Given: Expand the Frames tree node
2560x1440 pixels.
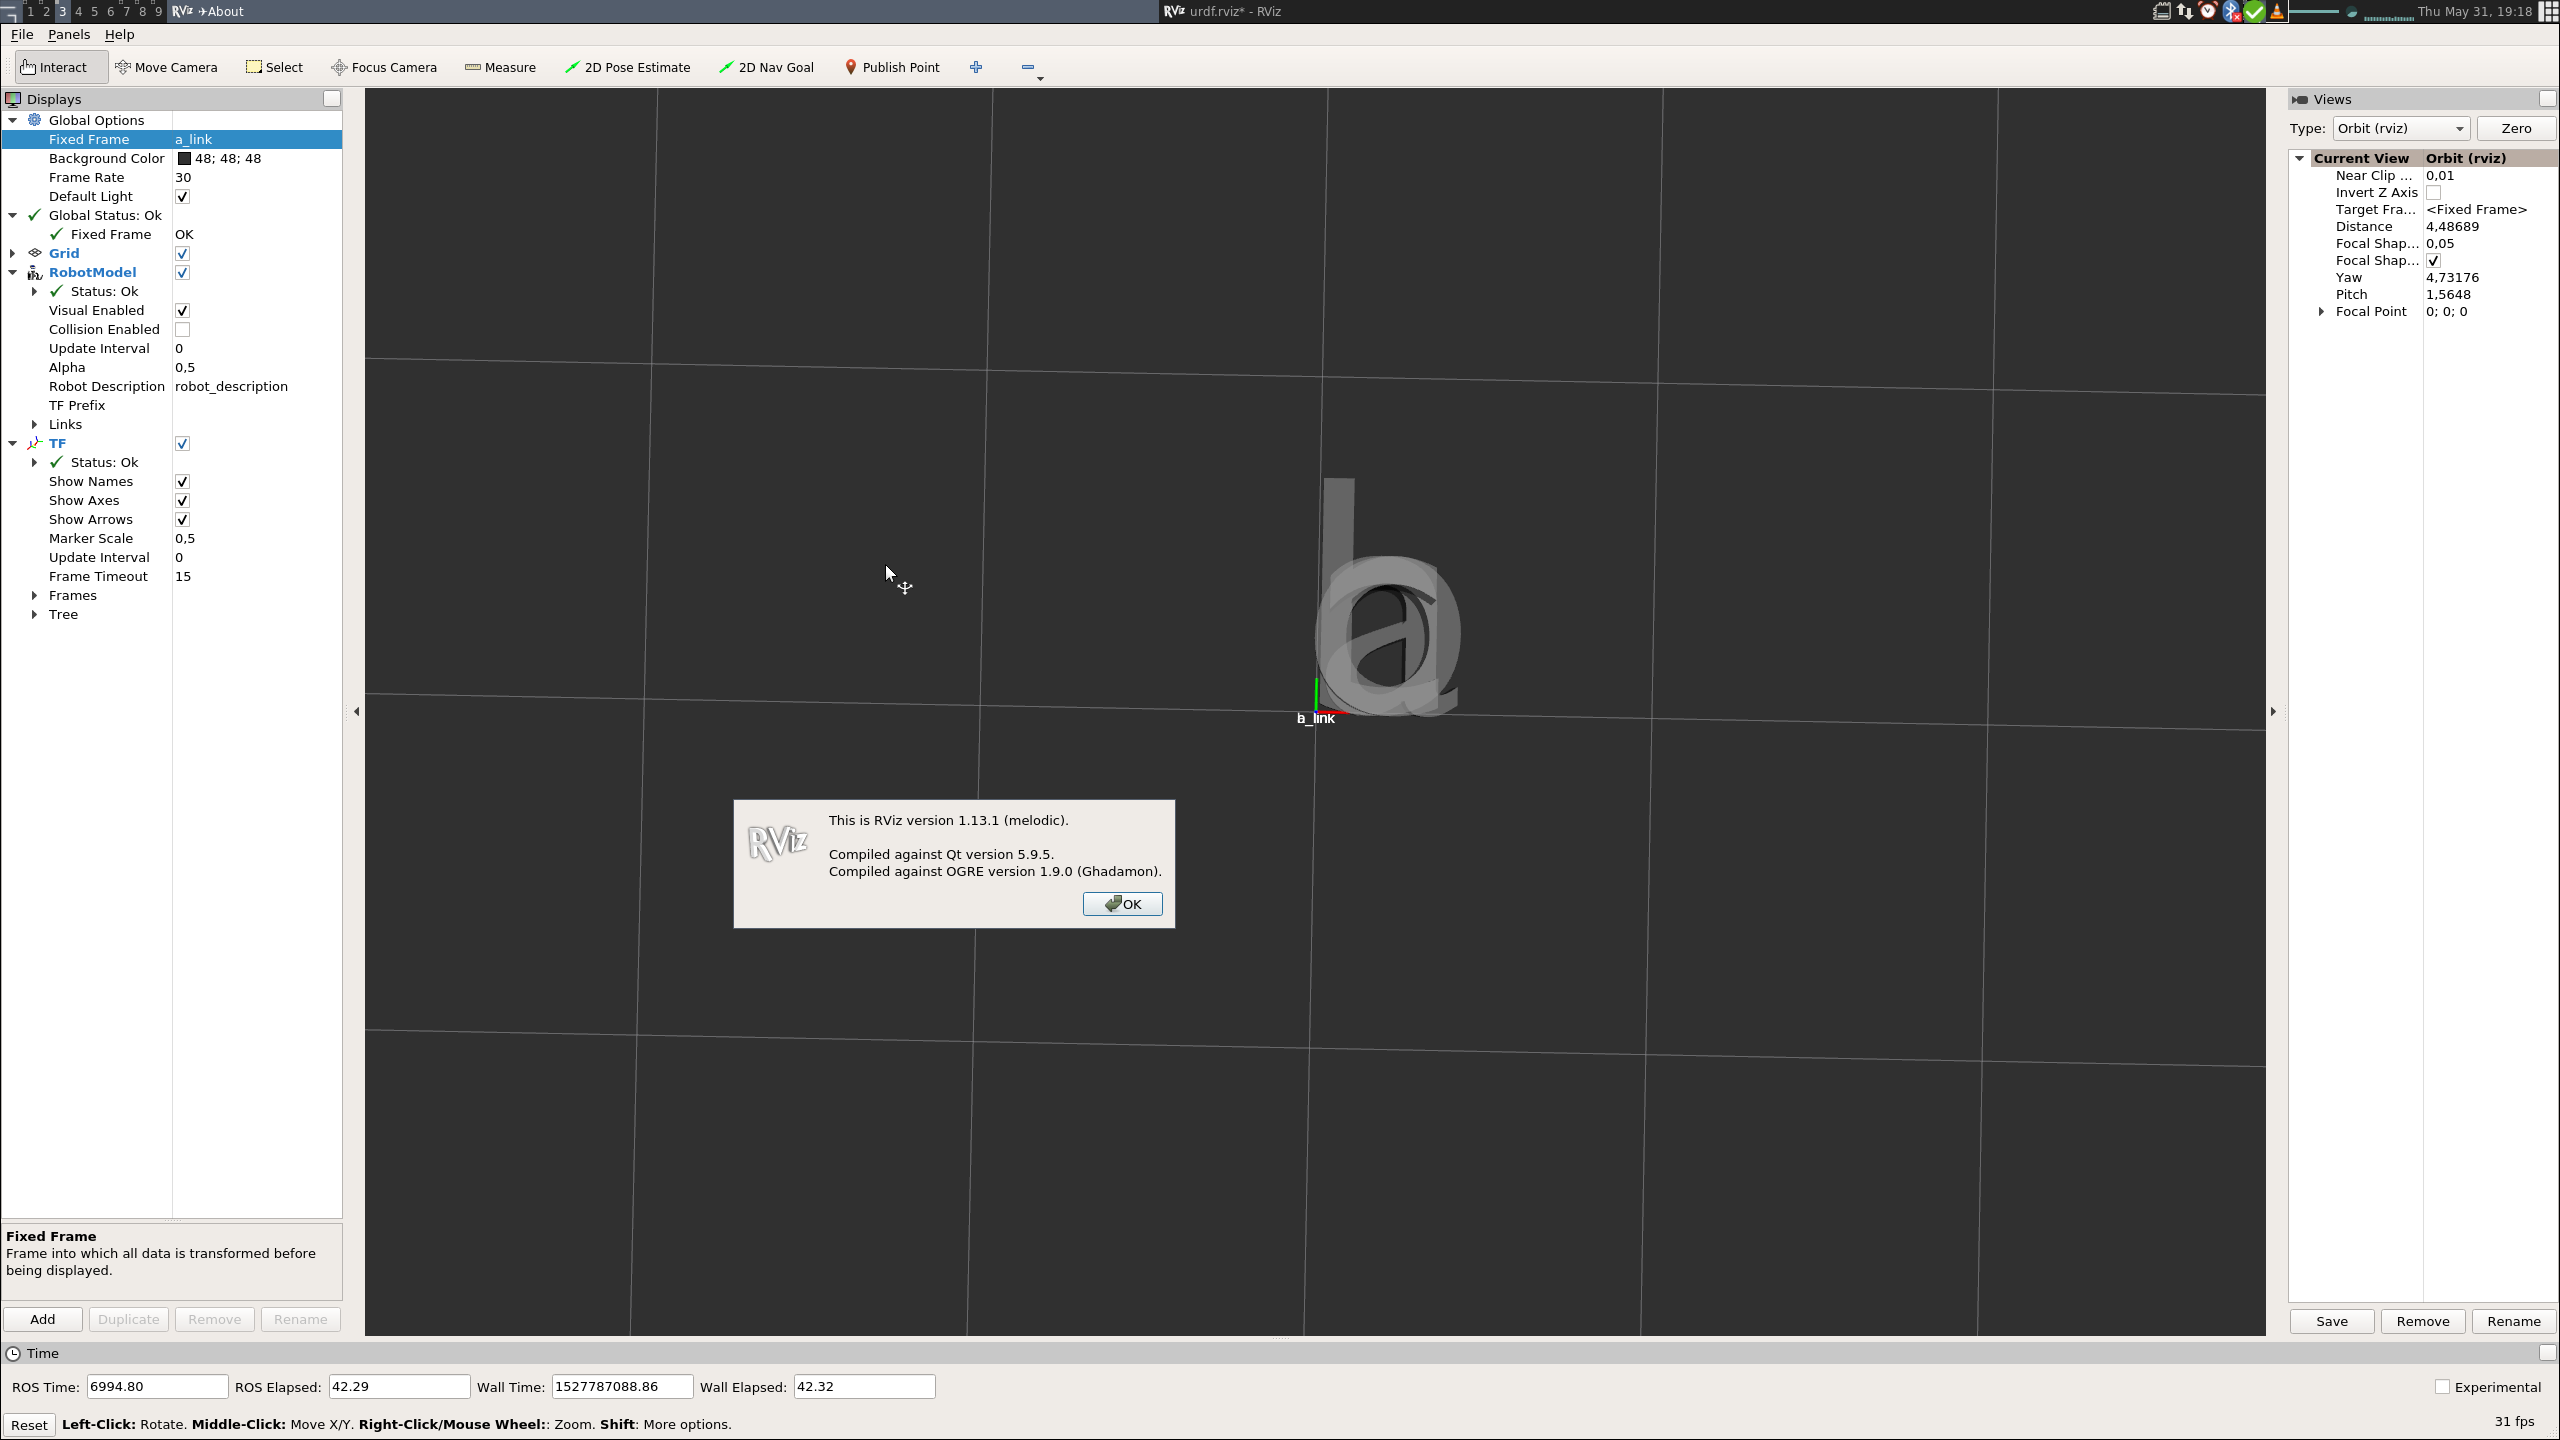Looking at the screenshot, I should (35, 595).
